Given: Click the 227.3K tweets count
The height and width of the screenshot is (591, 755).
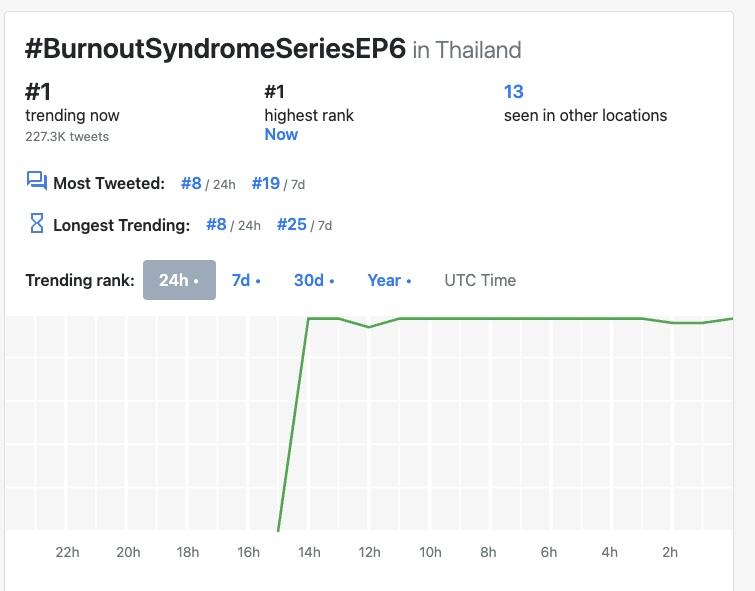Looking at the screenshot, I should [x=67, y=137].
